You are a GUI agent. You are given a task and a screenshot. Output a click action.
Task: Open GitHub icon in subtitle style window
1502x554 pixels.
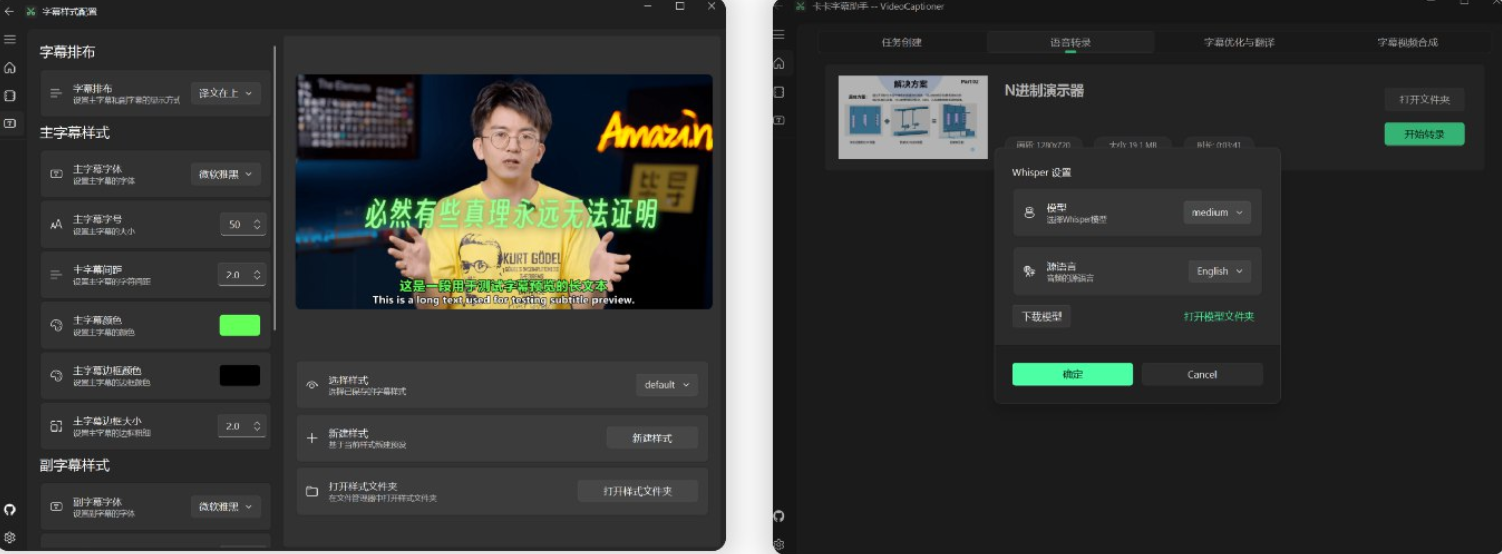(x=9, y=510)
